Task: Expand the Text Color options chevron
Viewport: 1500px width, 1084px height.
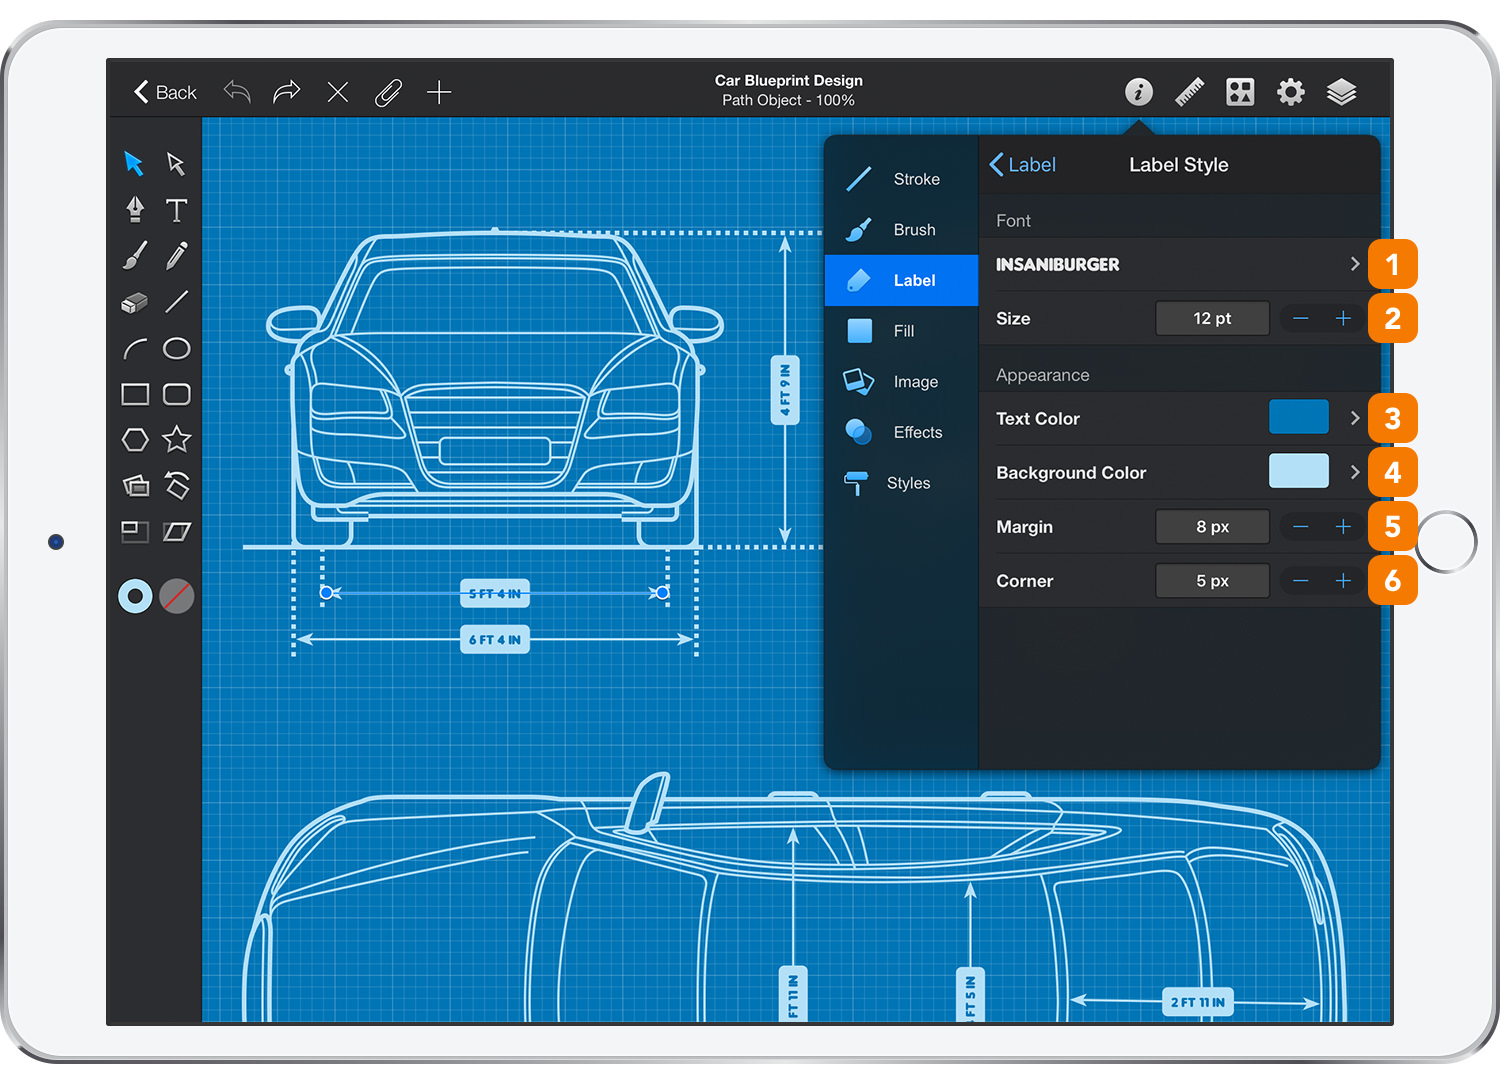Action: (x=1355, y=418)
